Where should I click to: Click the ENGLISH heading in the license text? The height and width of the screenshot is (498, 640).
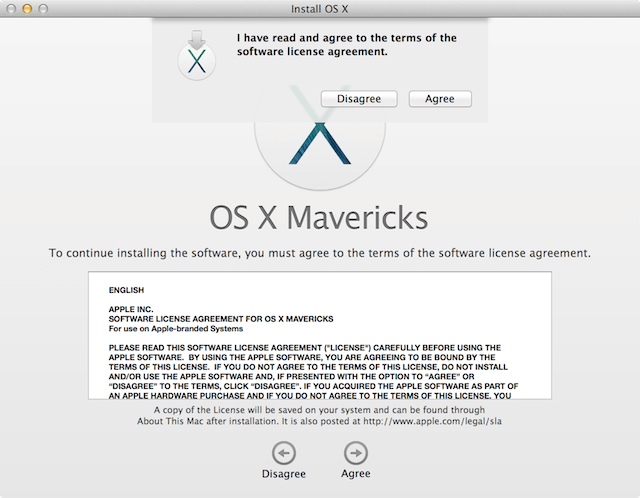(126, 290)
